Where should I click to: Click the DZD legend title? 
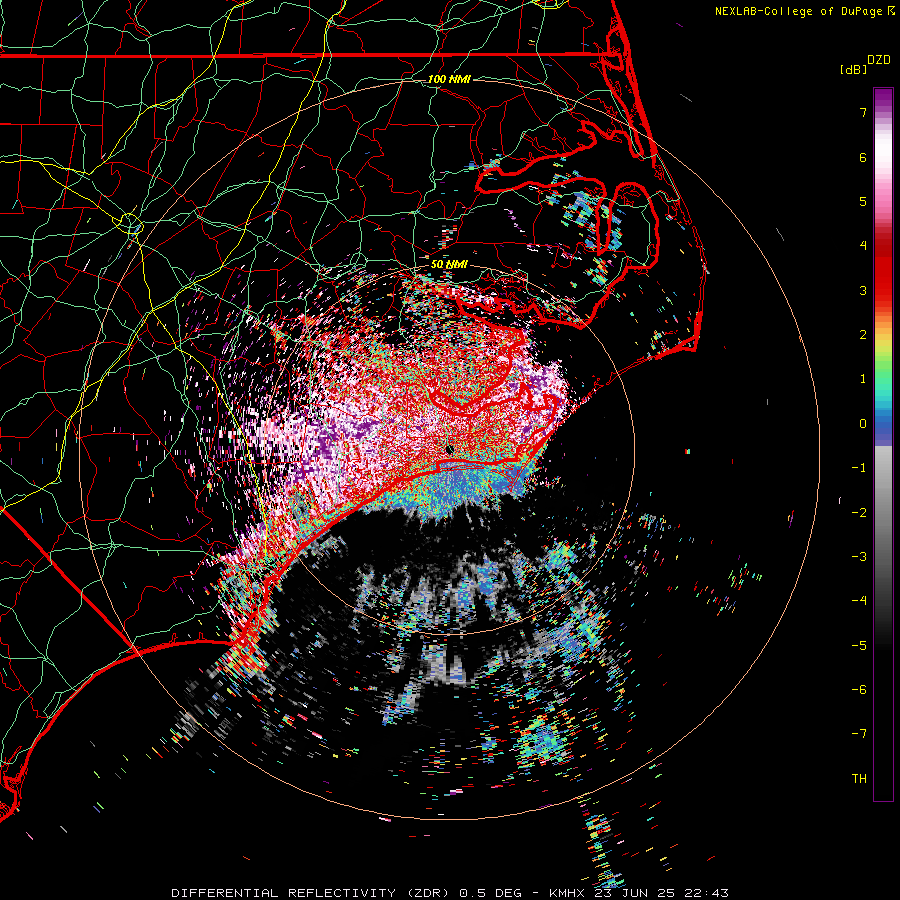pos(879,60)
